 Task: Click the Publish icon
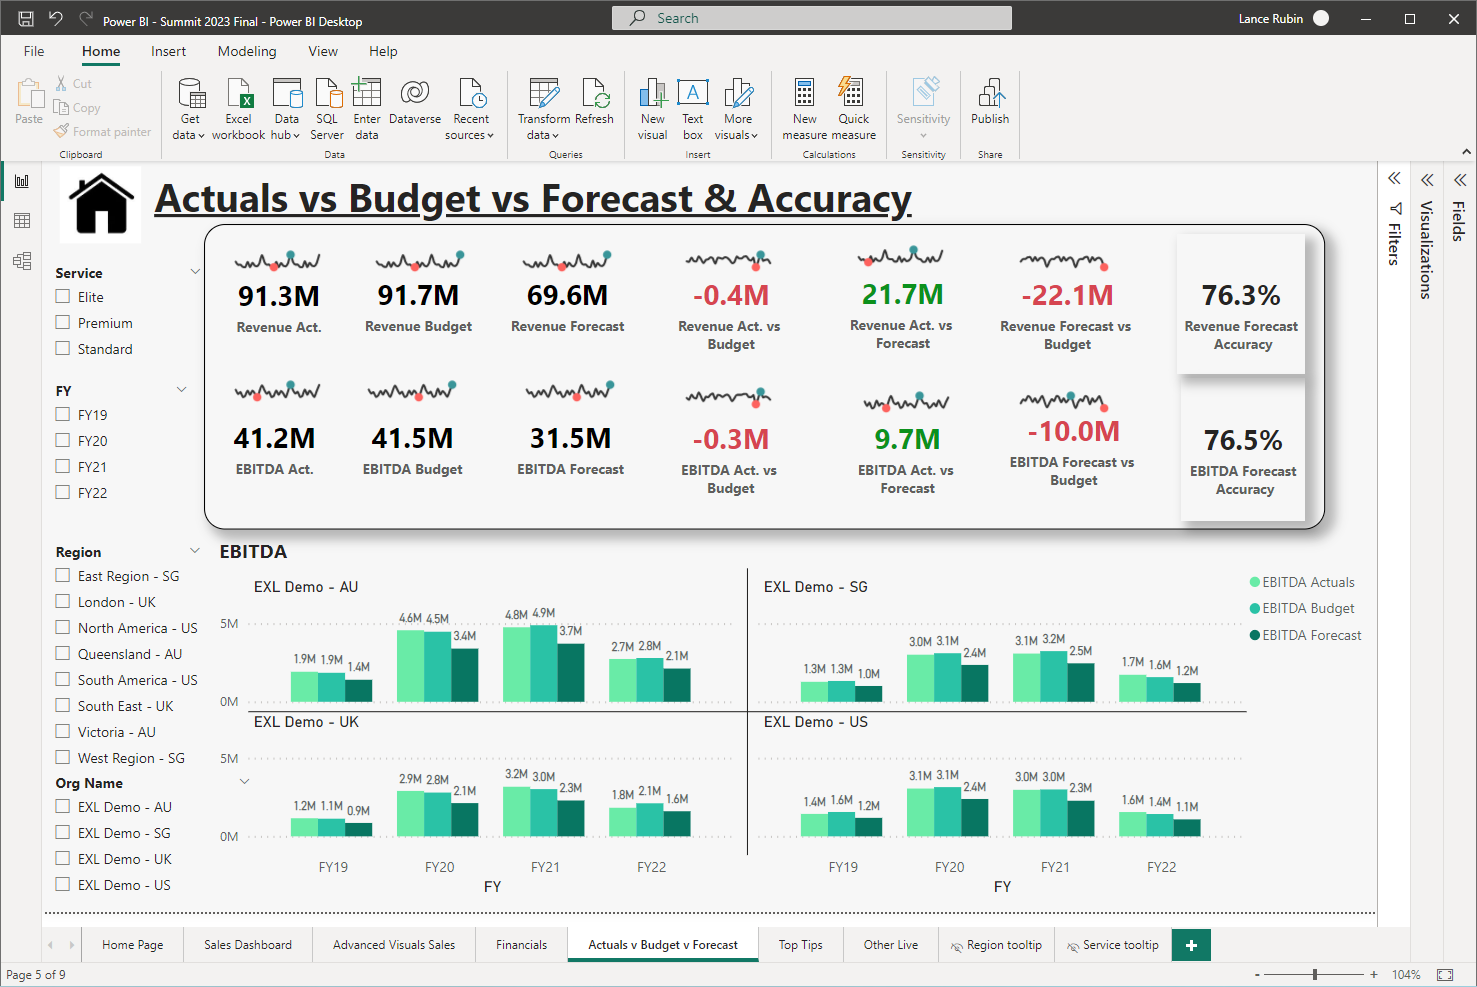pos(990,95)
